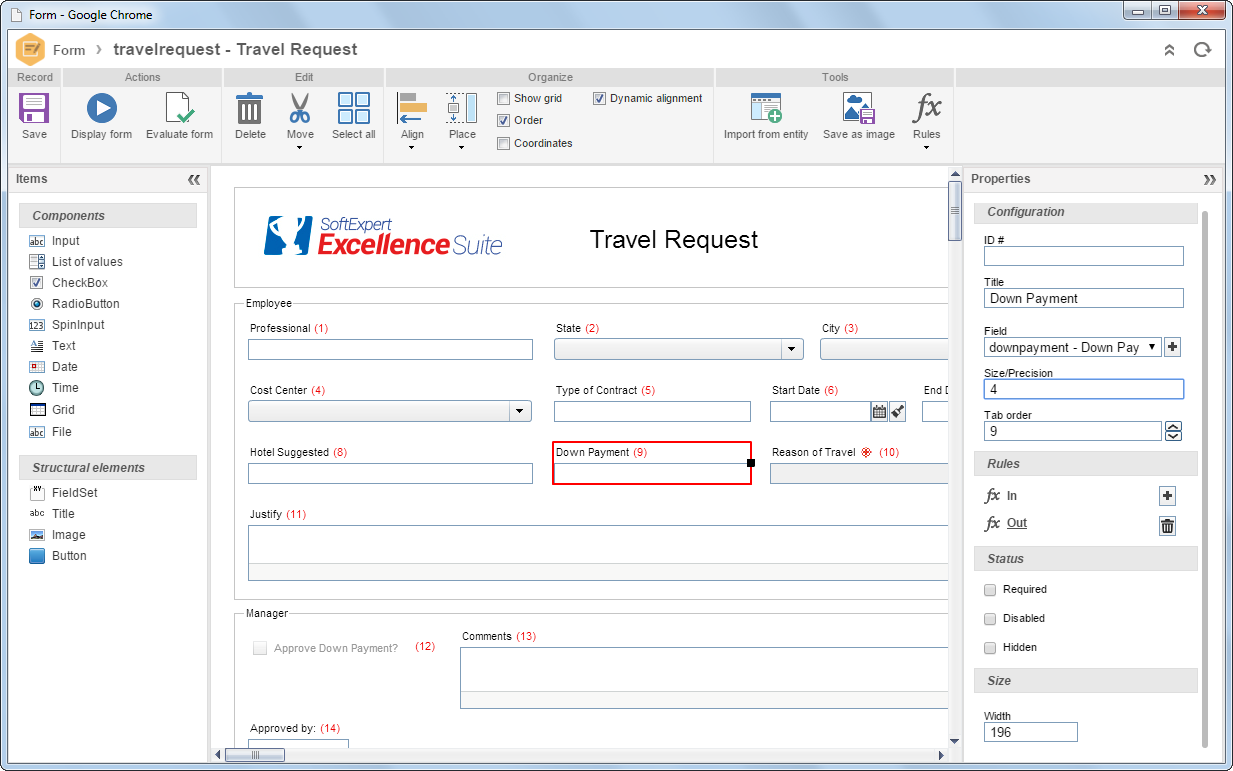1233x771 pixels.
Task: Open the Out rule link
Action: pos(1017,523)
